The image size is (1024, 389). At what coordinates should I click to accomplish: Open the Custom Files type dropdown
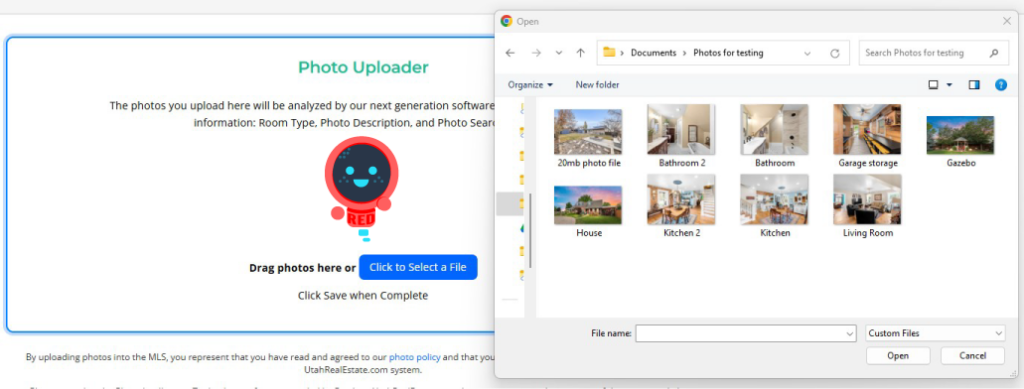(x=935, y=333)
